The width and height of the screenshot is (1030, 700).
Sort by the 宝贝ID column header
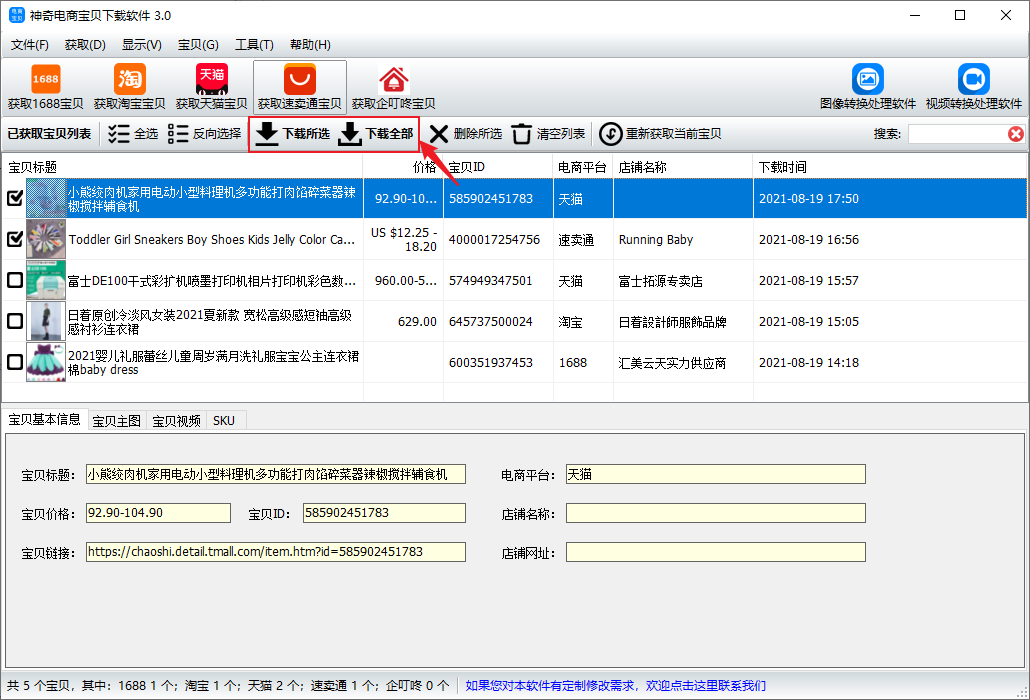[x=499, y=167]
